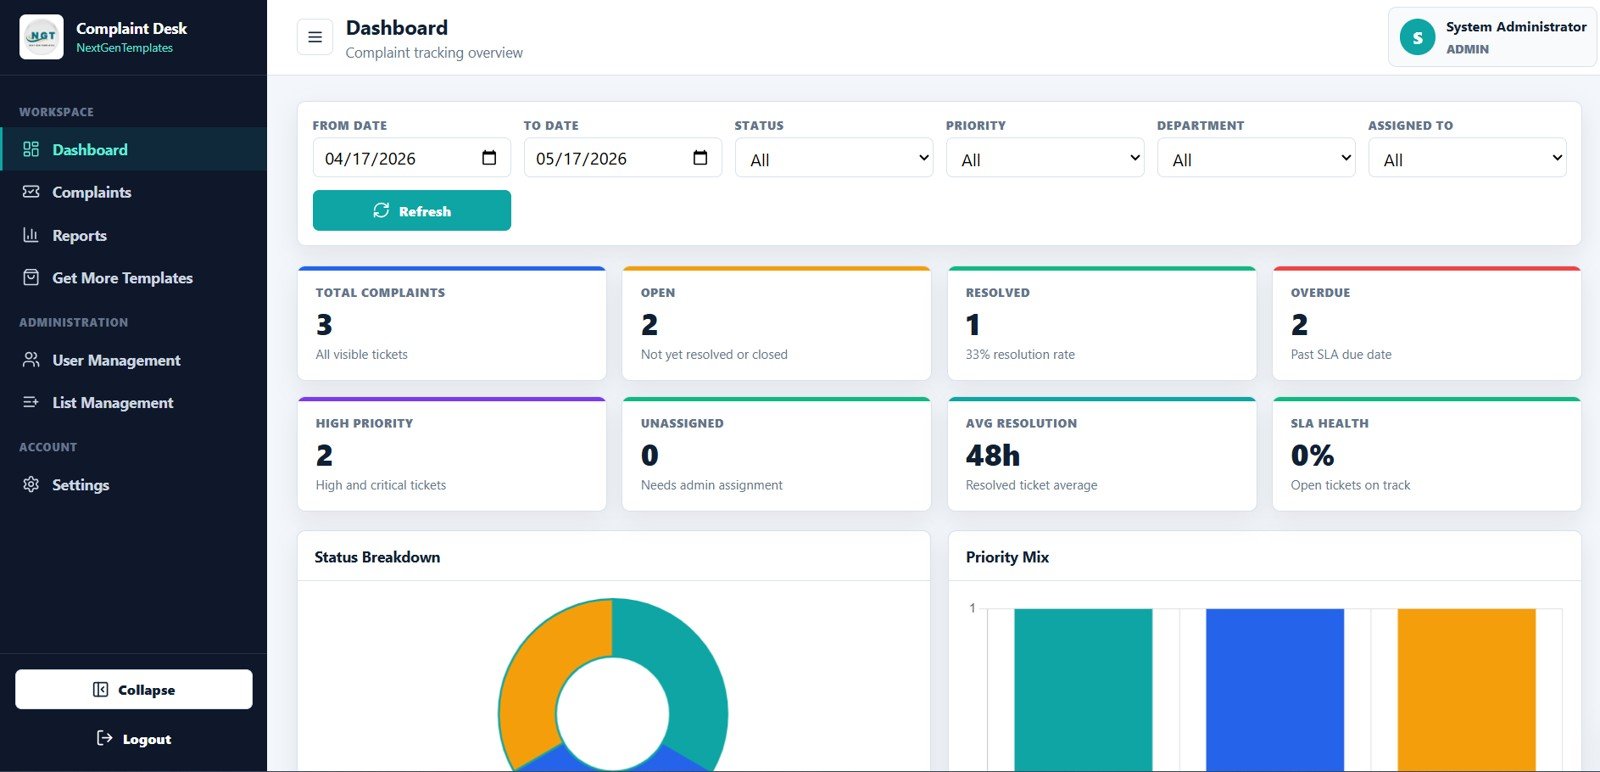Click the From Date field 04/17/2026
Screen dimensions: 1600x772
pyautogui.click(x=412, y=158)
